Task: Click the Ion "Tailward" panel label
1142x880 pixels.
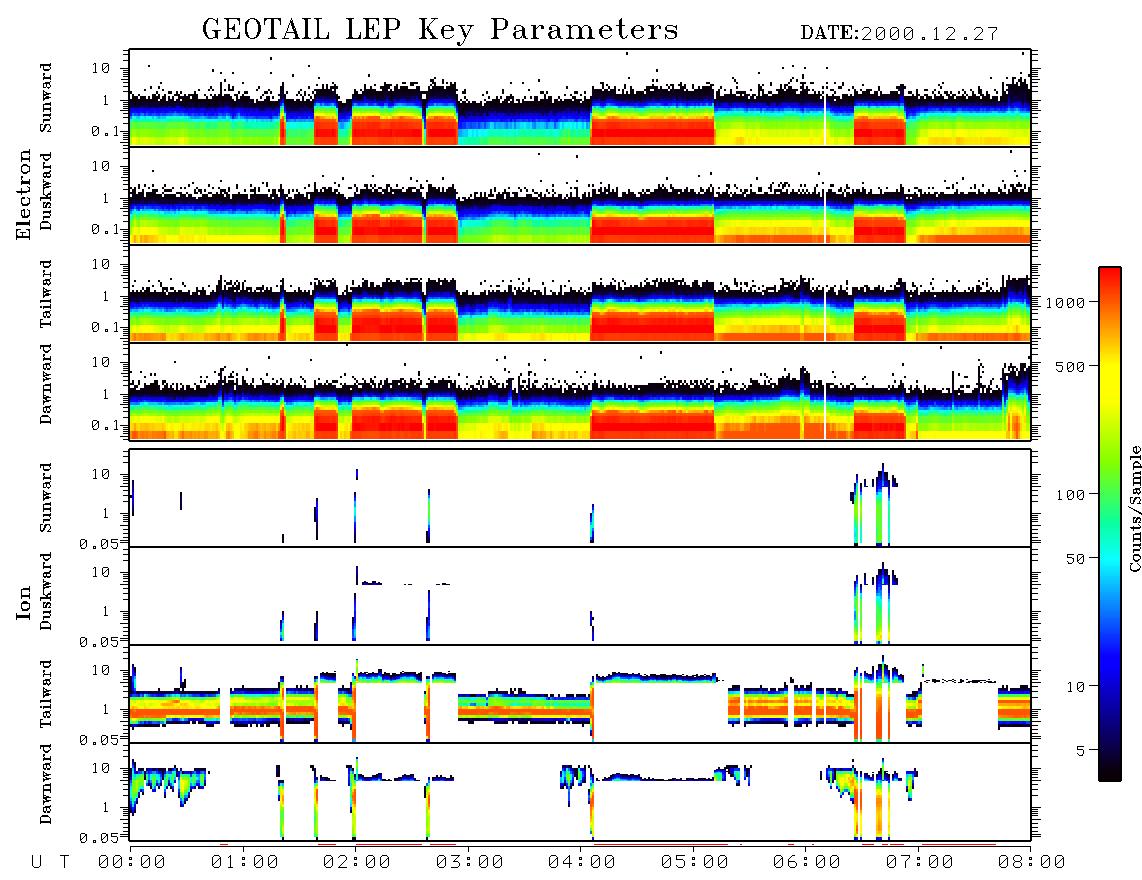Action: [x=46, y=694]
